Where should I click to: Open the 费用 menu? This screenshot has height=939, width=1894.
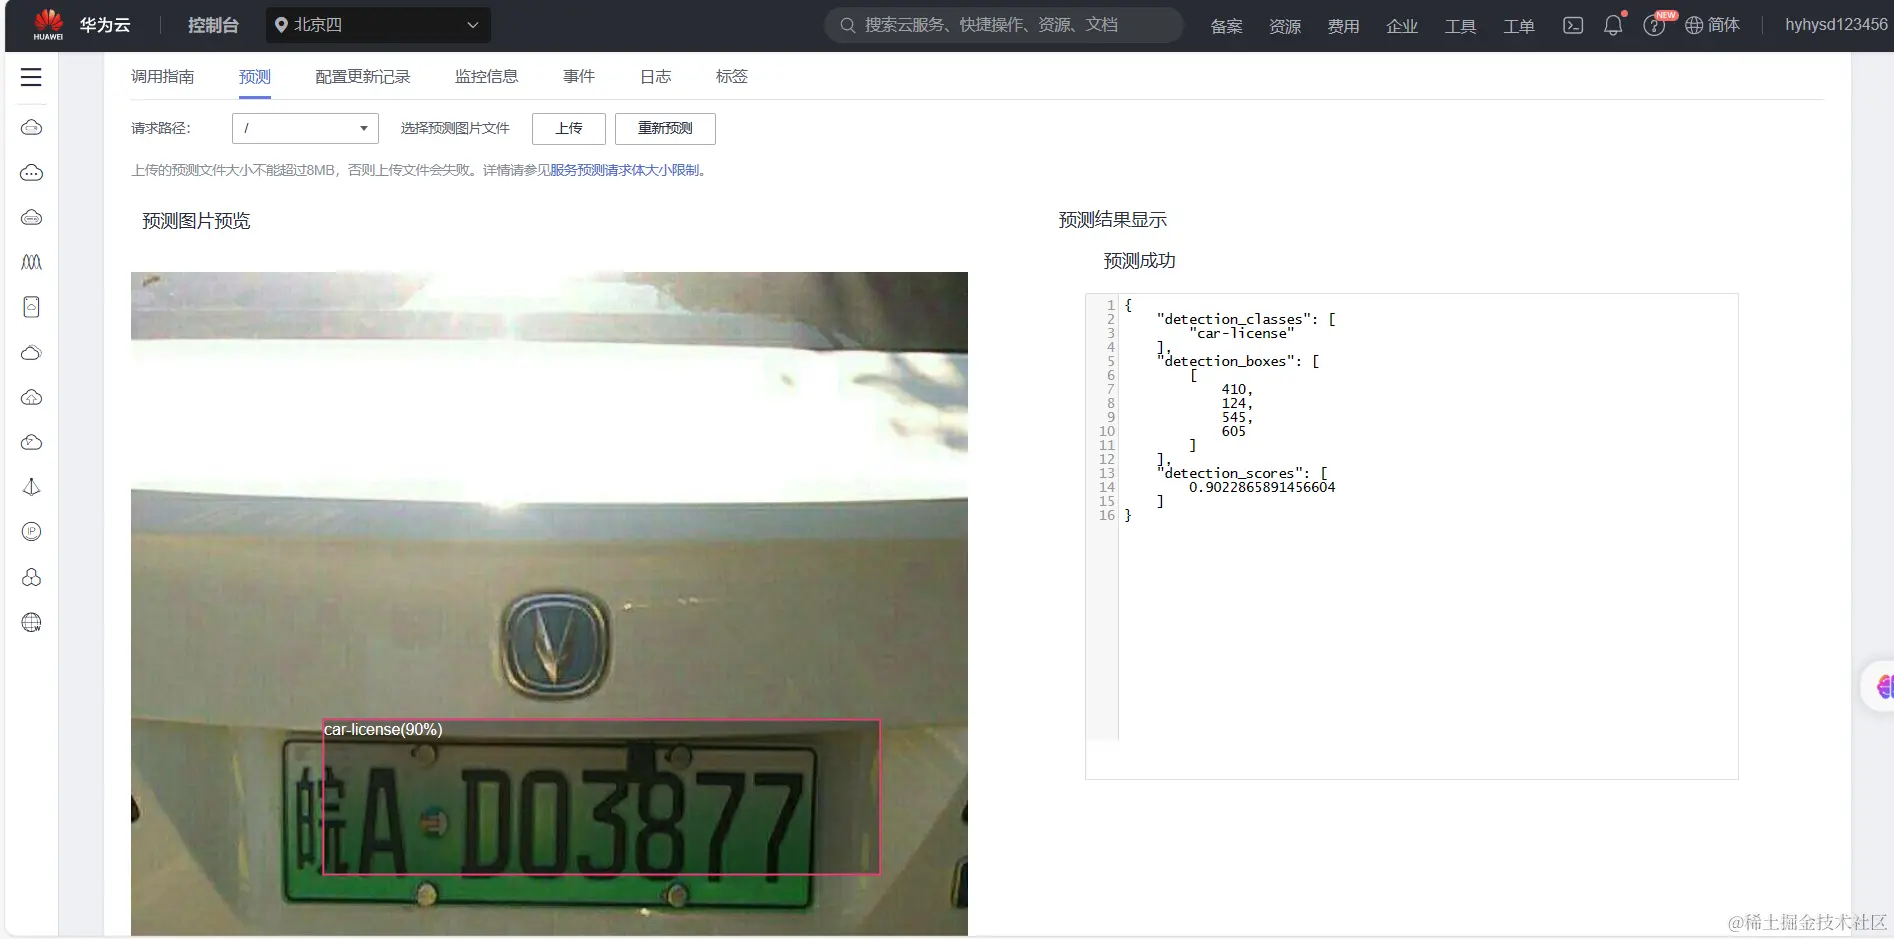click(1343, 26)
